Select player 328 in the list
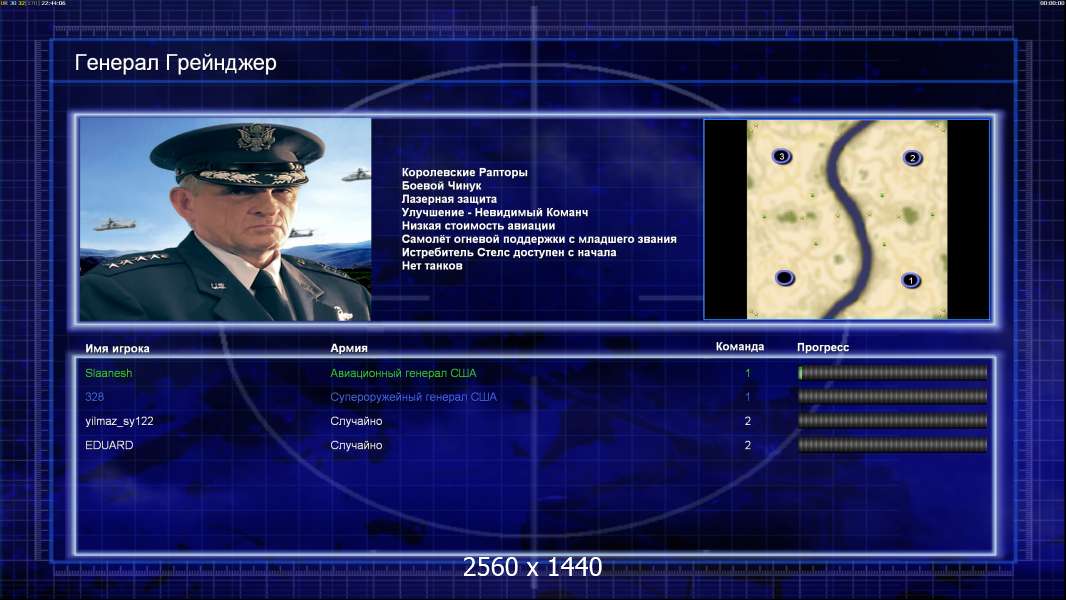Viewport: 1066px width, 600px height. tap(94, 397)
